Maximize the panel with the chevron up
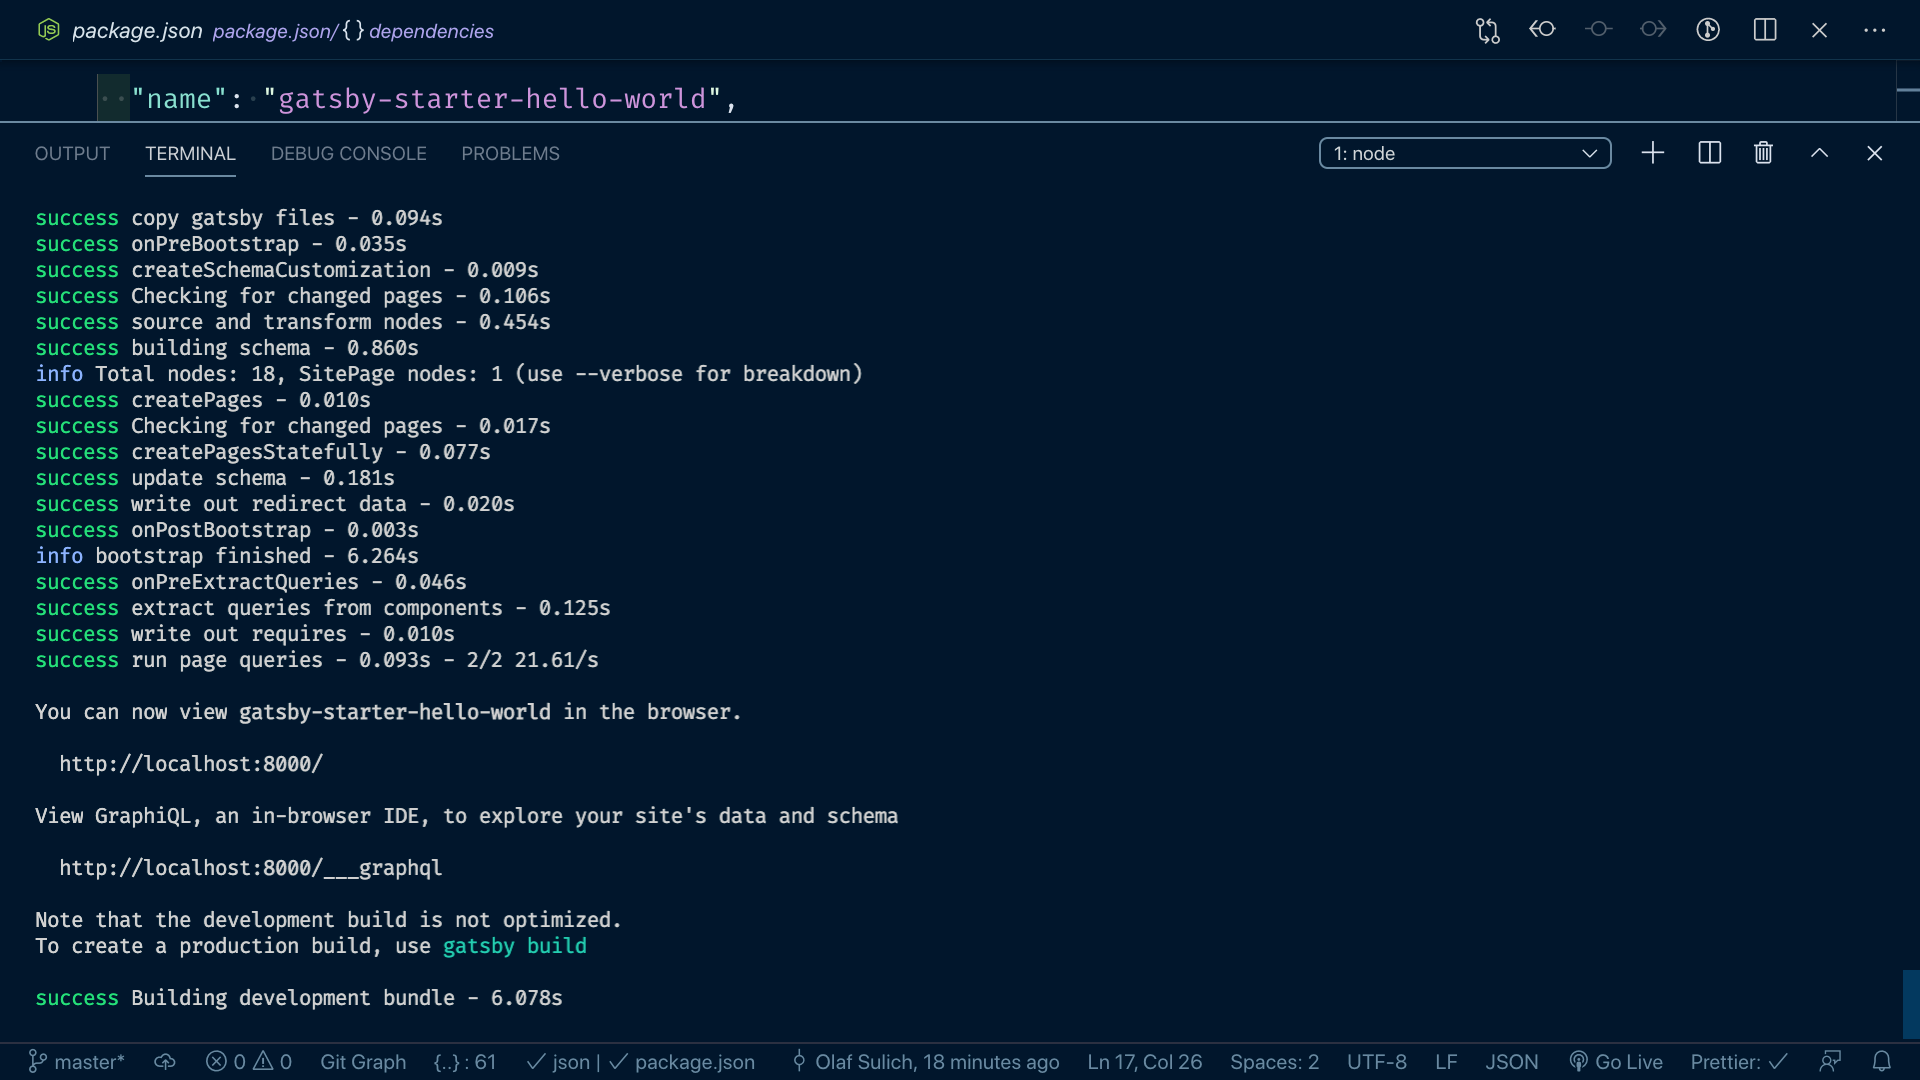This screenshot has height=1080, width=1920. pos(1820,153)
